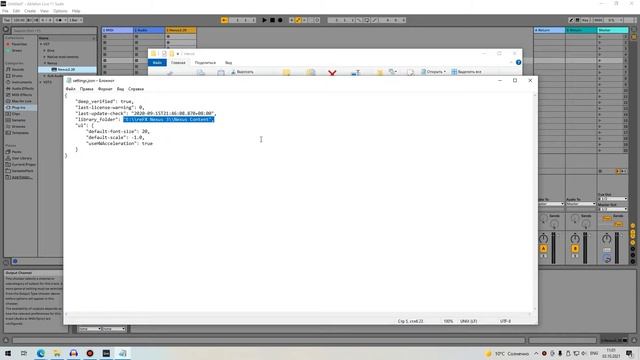This screenshot has height=360, width=640.
Task: Click the Tap tempo button
Action: click(x=7, y=20)
